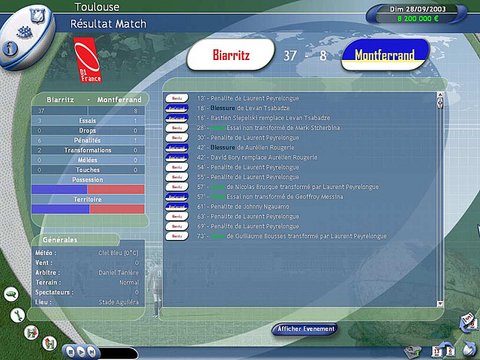Select the 73' Guillaume Bousses try event
Image resolution: width=480 pixels, height=360 pixels.
[x=292, y=236]
